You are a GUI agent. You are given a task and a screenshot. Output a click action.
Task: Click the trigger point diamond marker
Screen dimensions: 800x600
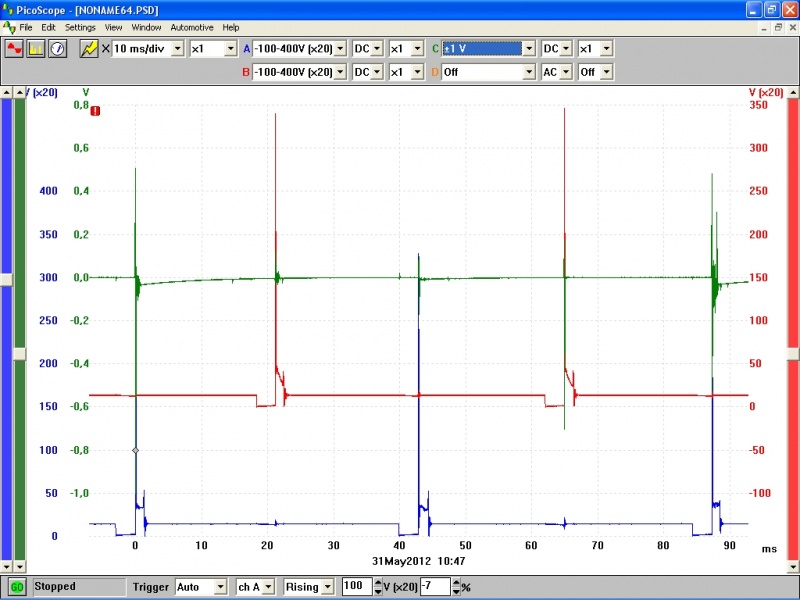[x=135, y=451]
